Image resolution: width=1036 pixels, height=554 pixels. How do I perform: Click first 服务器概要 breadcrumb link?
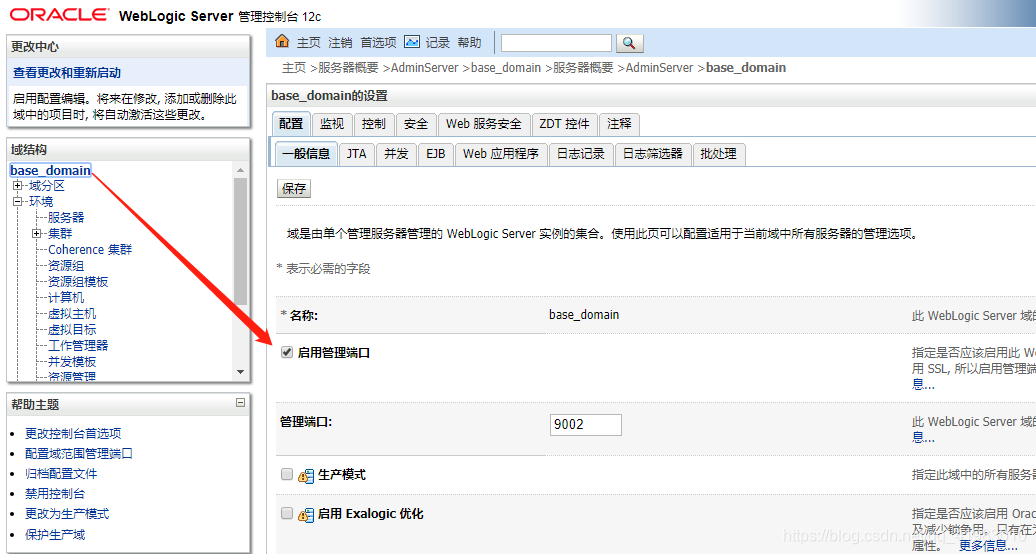click(348, 68)
